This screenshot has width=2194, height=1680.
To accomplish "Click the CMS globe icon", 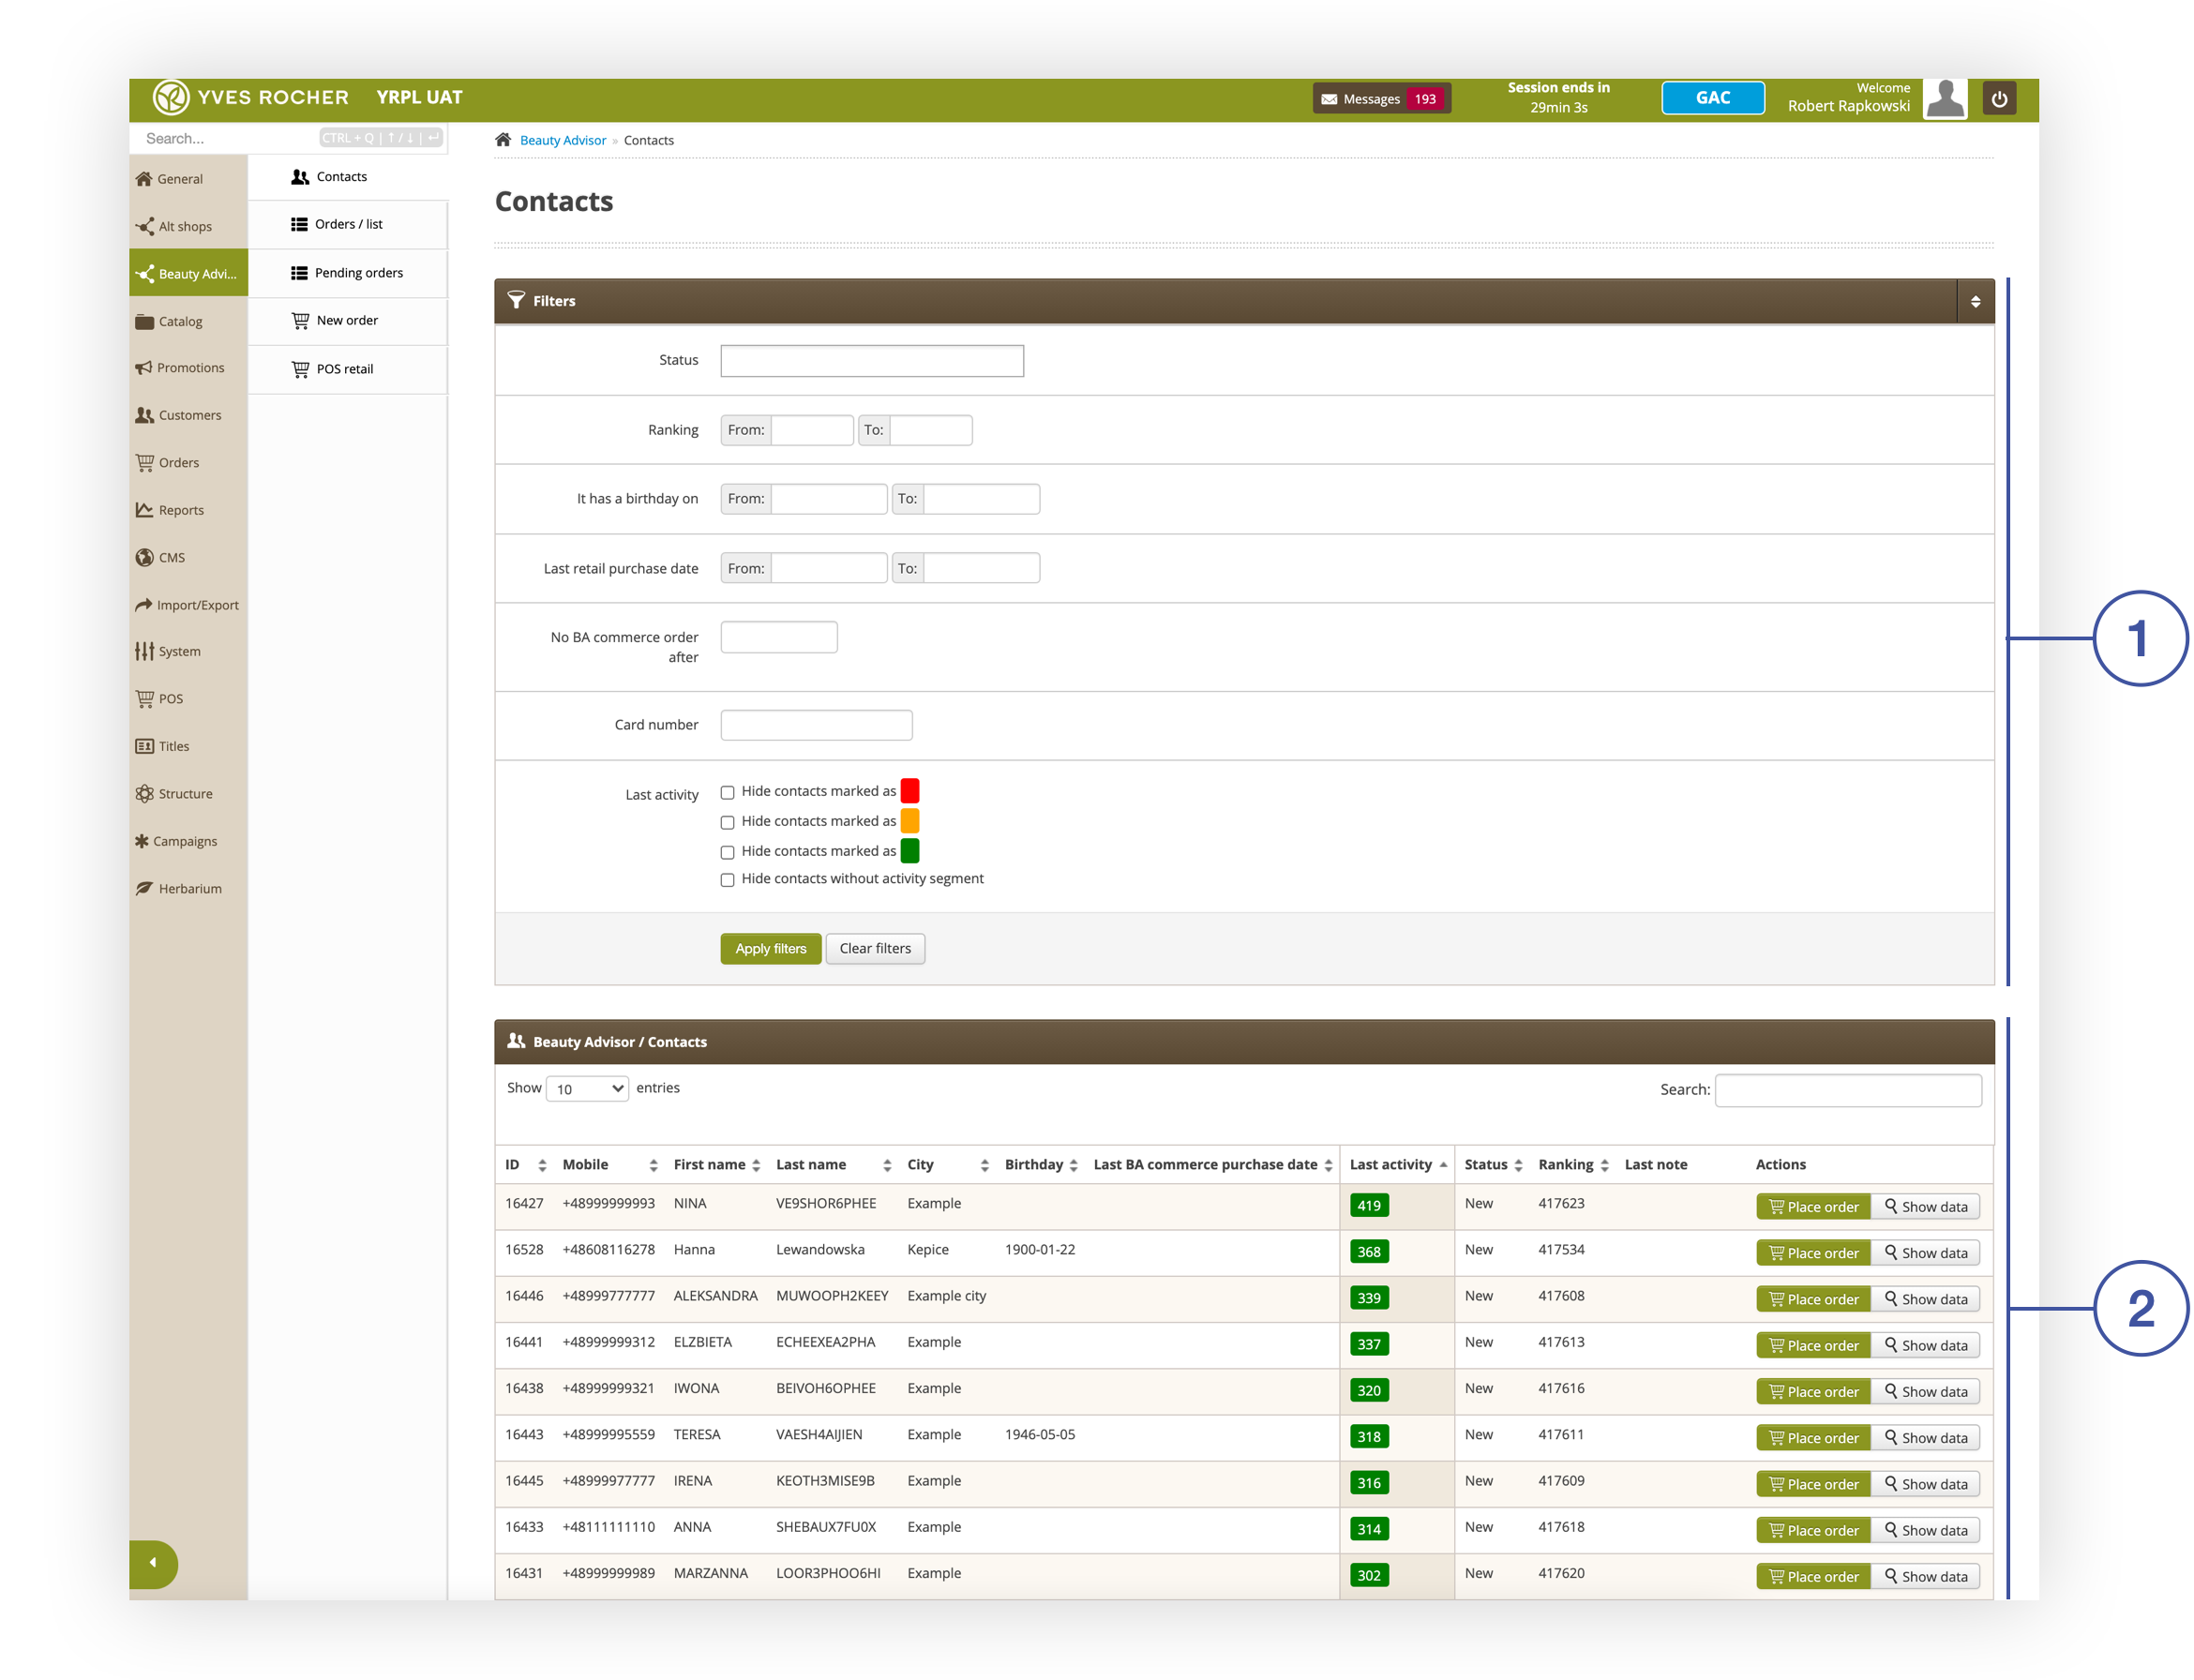I will pyautogui.click(x=145, y=557).
